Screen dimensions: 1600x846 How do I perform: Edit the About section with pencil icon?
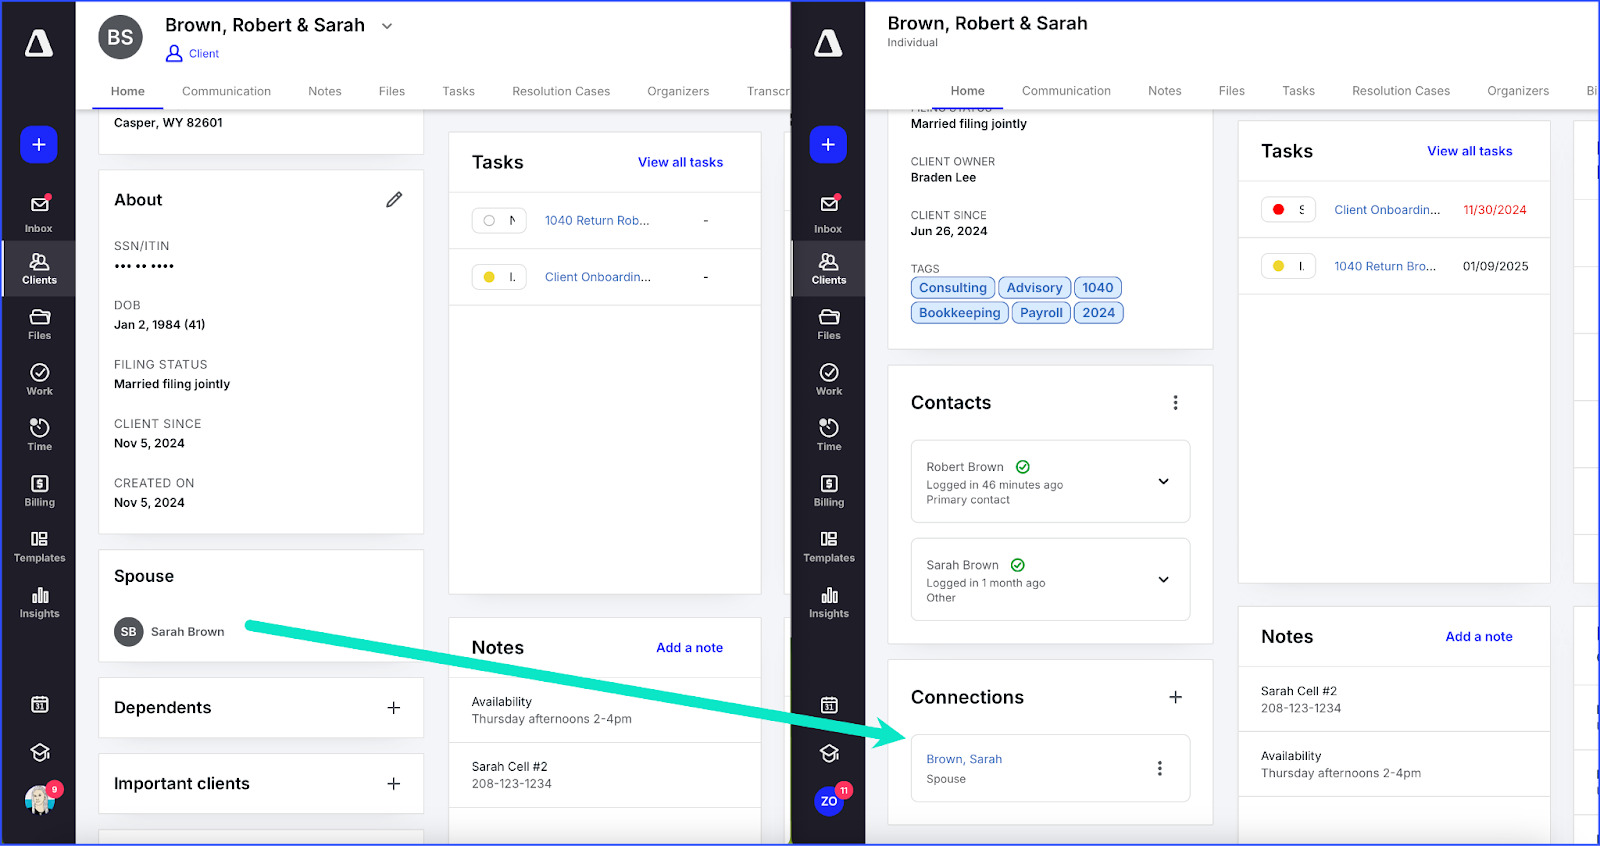394,200
